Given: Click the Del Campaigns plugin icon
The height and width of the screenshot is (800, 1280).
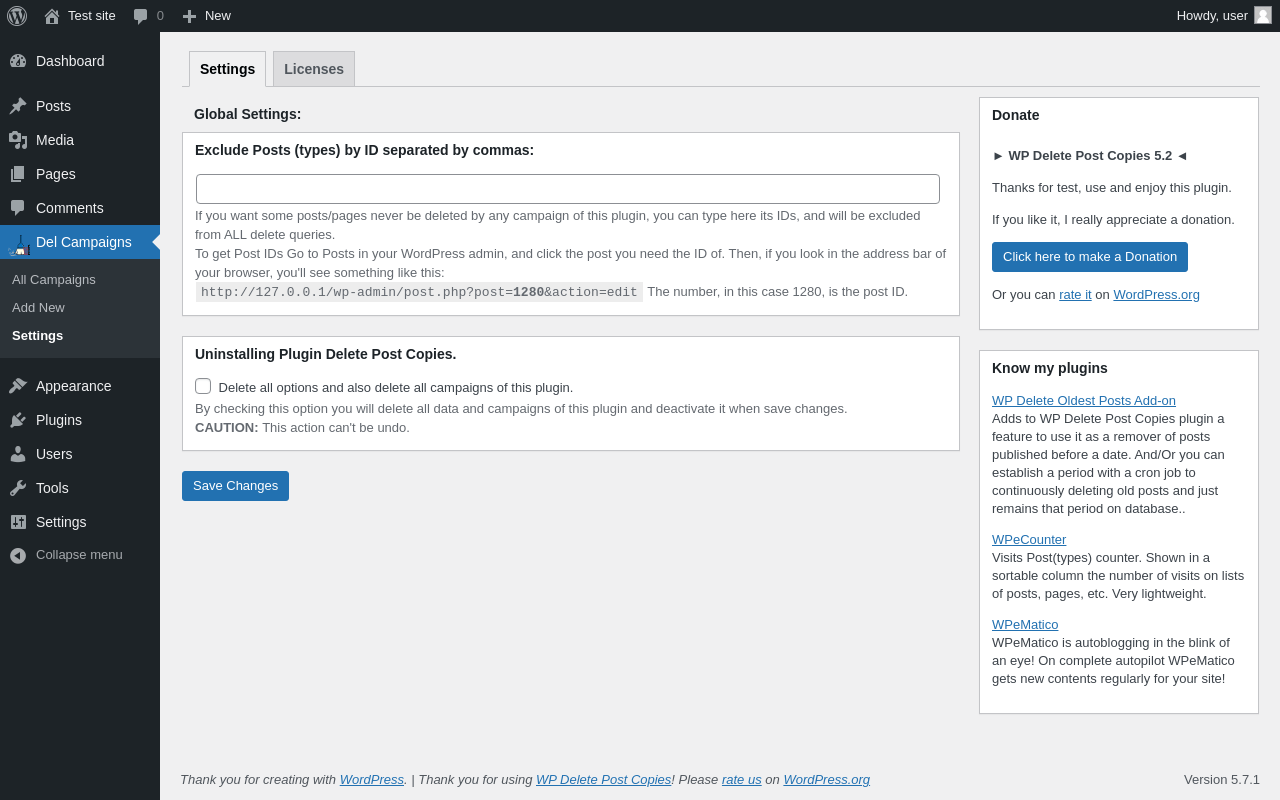Looking at the screenshot, I should click(x=19, y=244).
